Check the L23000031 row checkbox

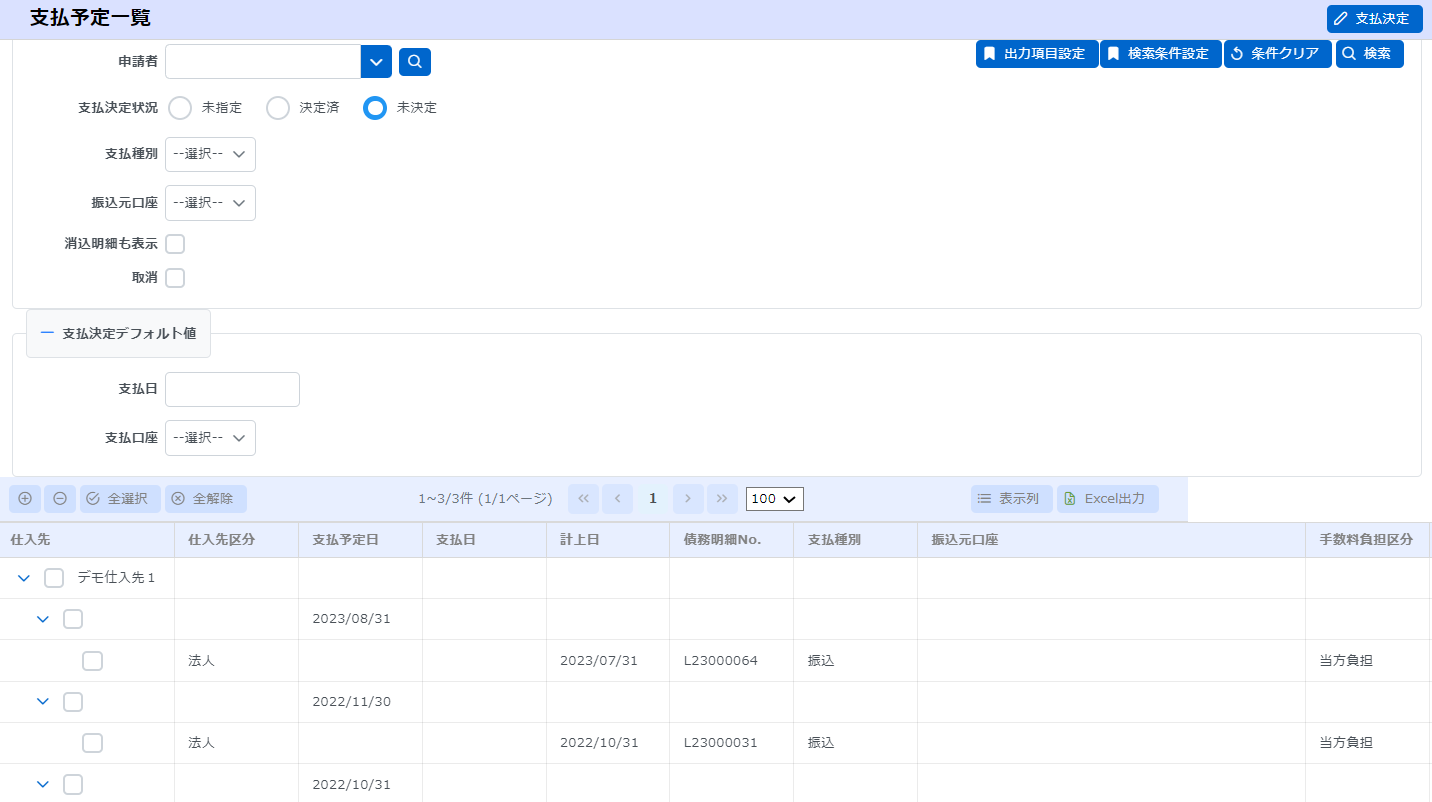[x=92, y=743]
